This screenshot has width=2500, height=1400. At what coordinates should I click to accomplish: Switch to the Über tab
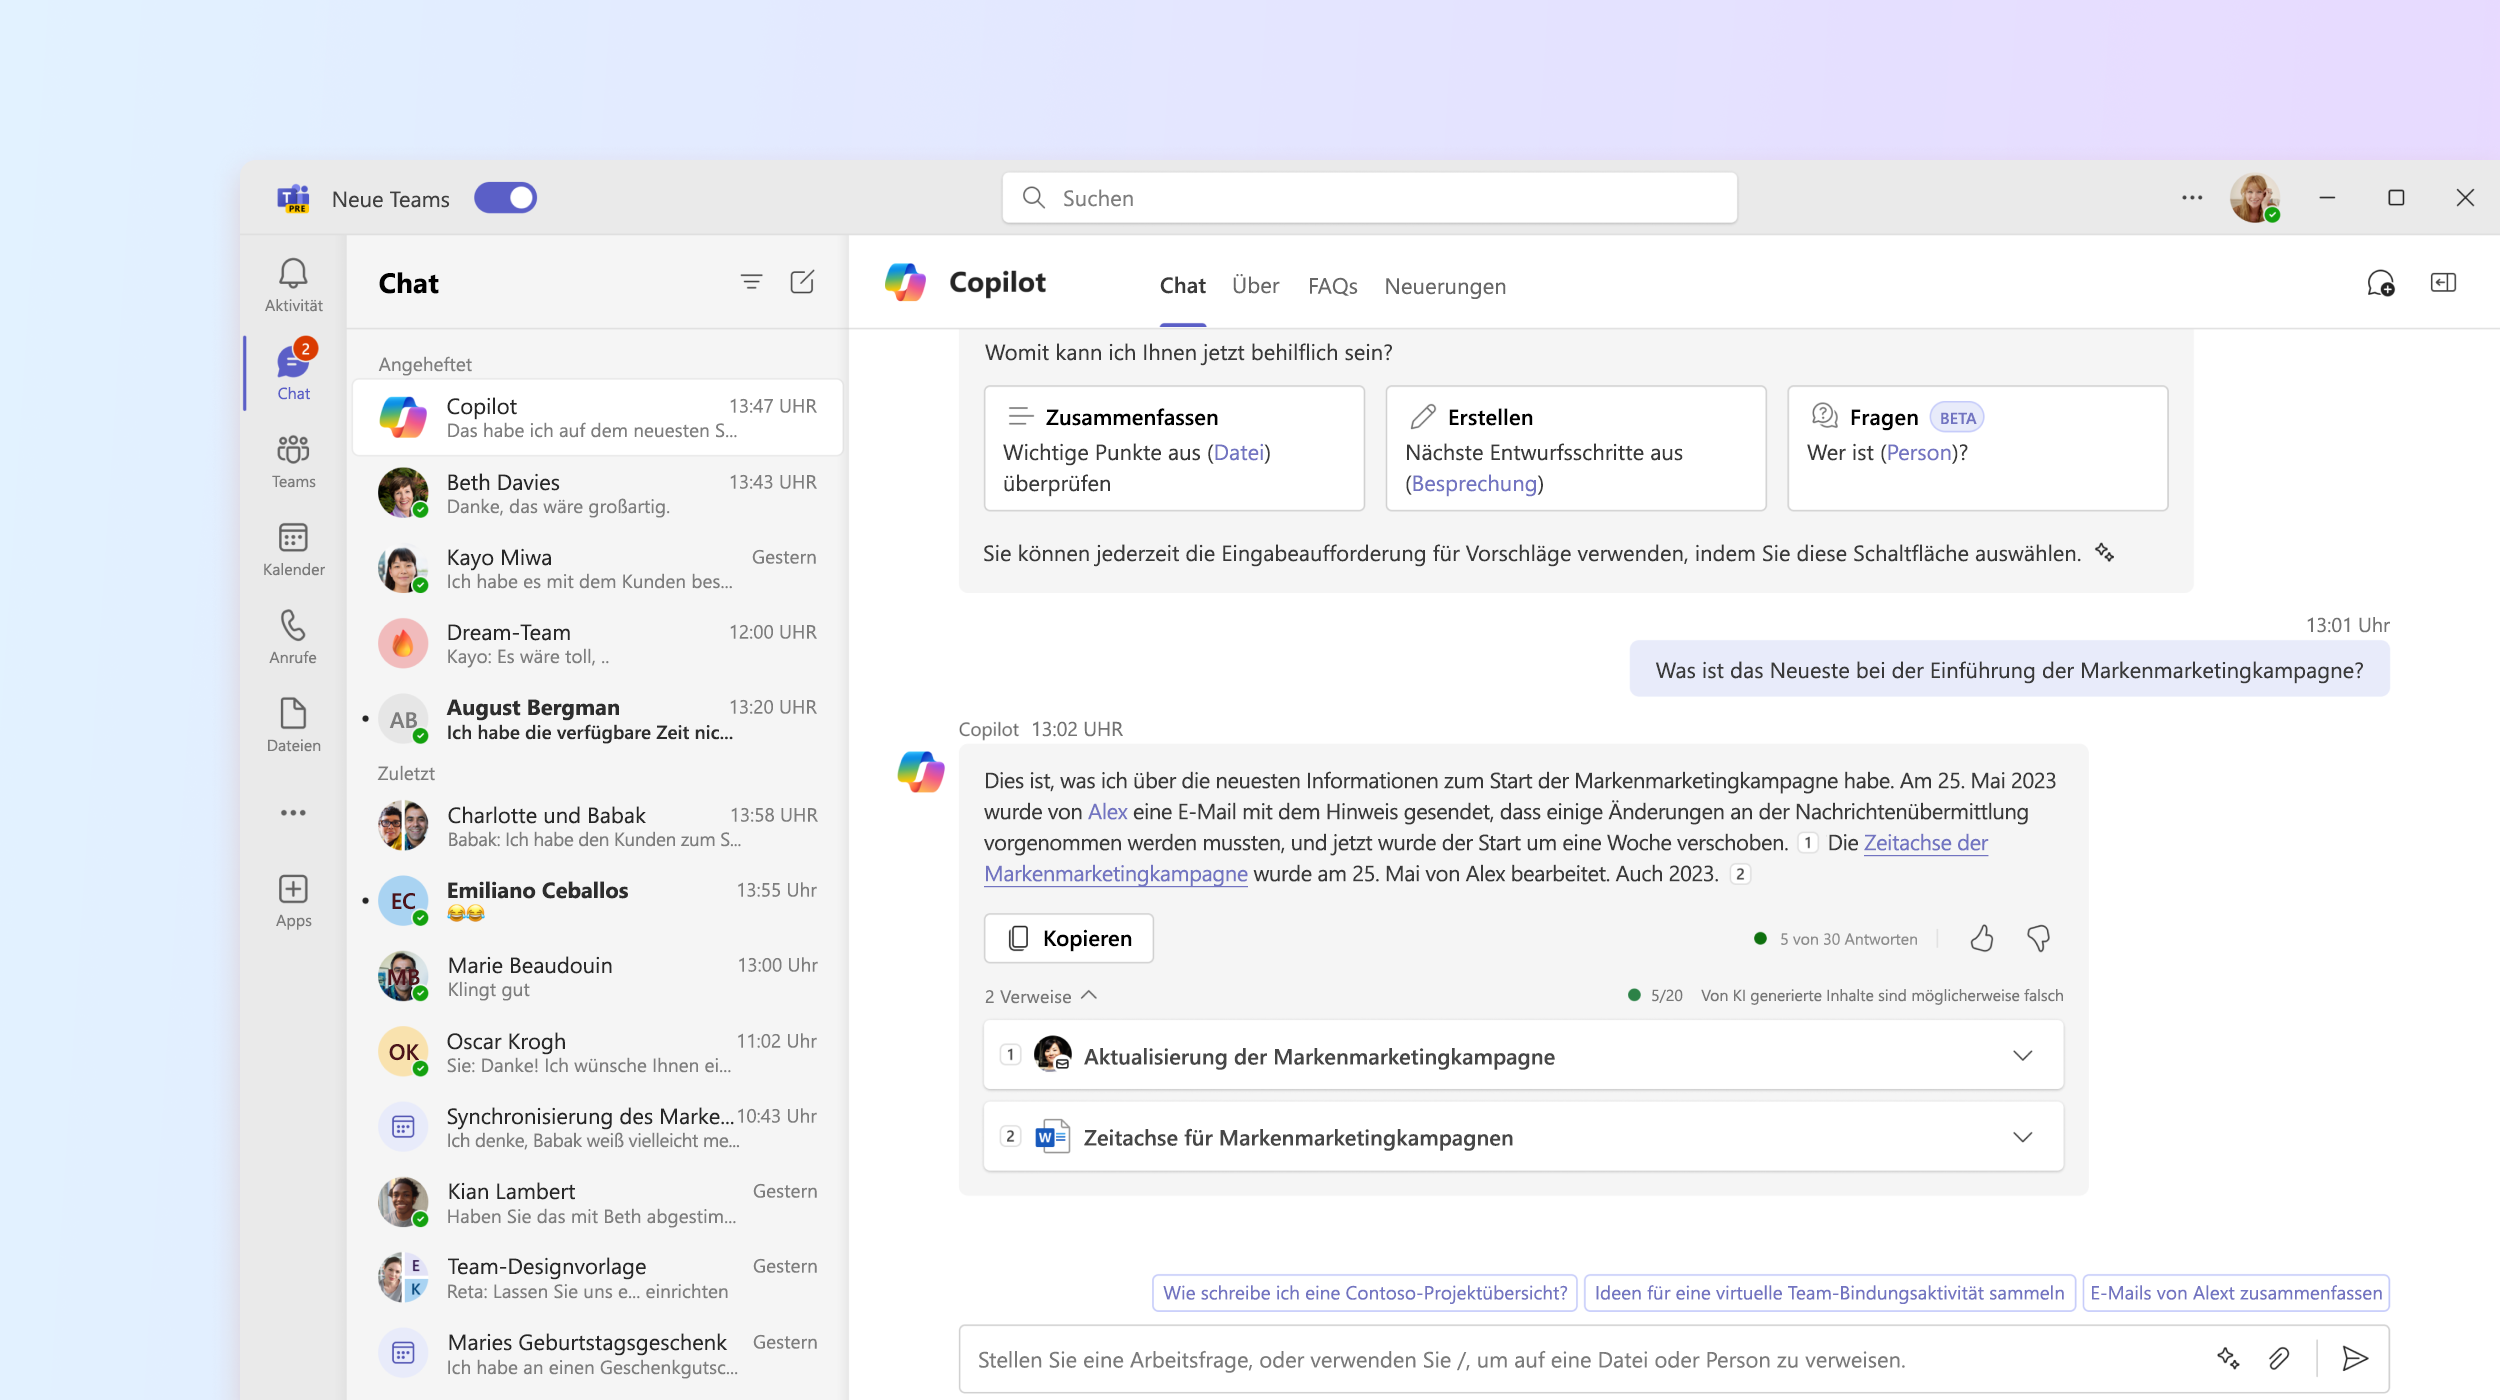click(1255, 286)
